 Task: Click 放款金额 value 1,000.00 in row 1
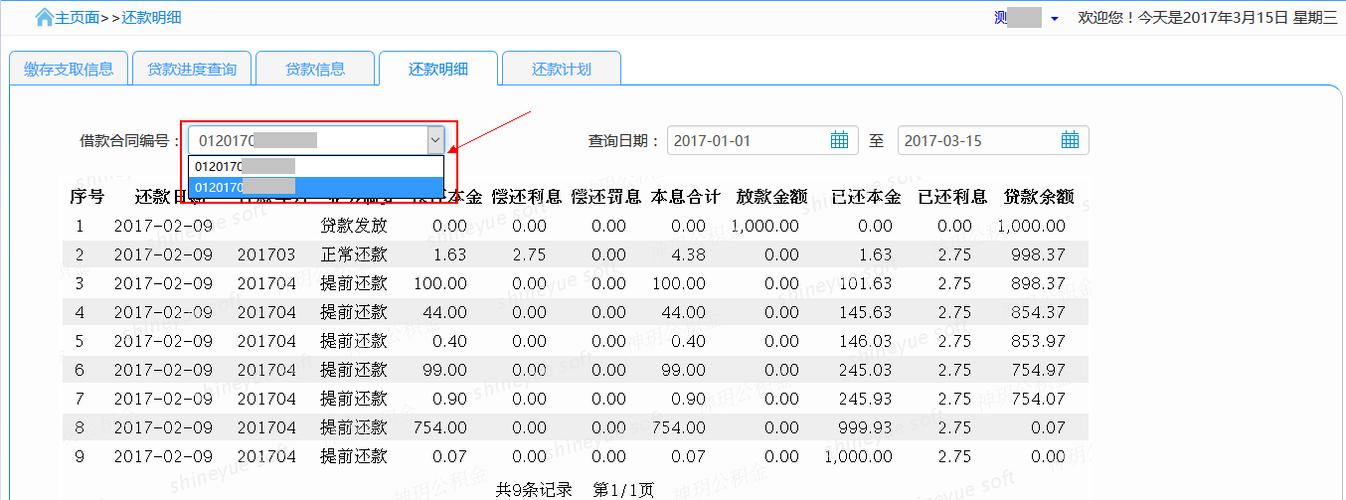point(765,226)
